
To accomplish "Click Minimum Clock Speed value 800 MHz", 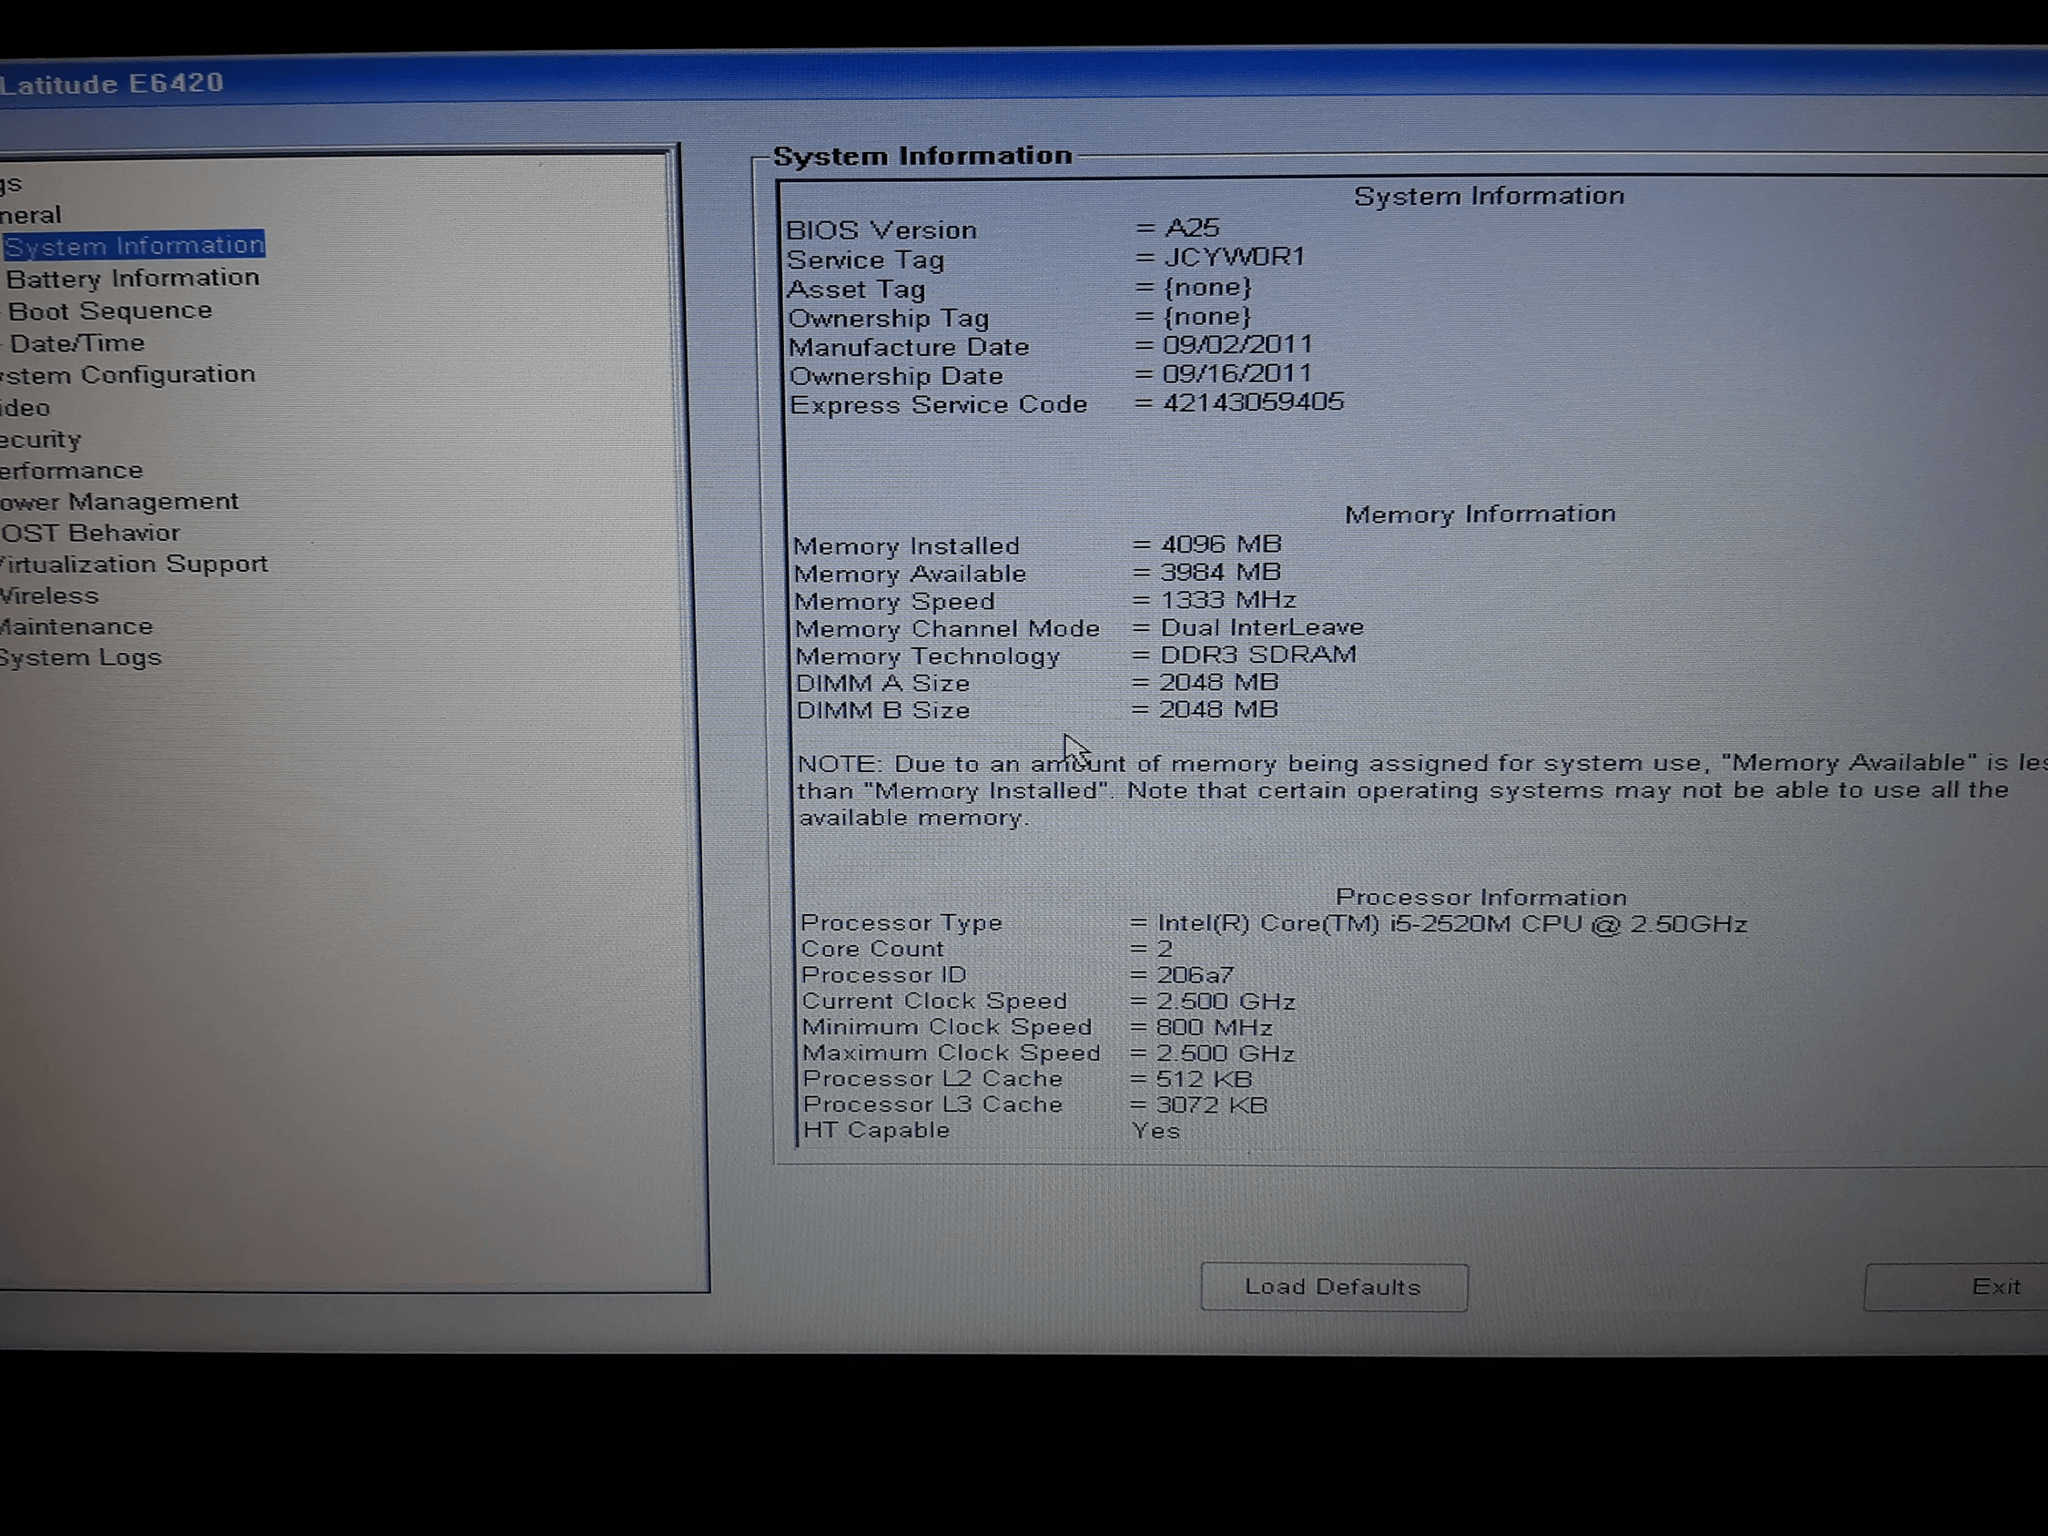I will (x=1214, y=1028).
